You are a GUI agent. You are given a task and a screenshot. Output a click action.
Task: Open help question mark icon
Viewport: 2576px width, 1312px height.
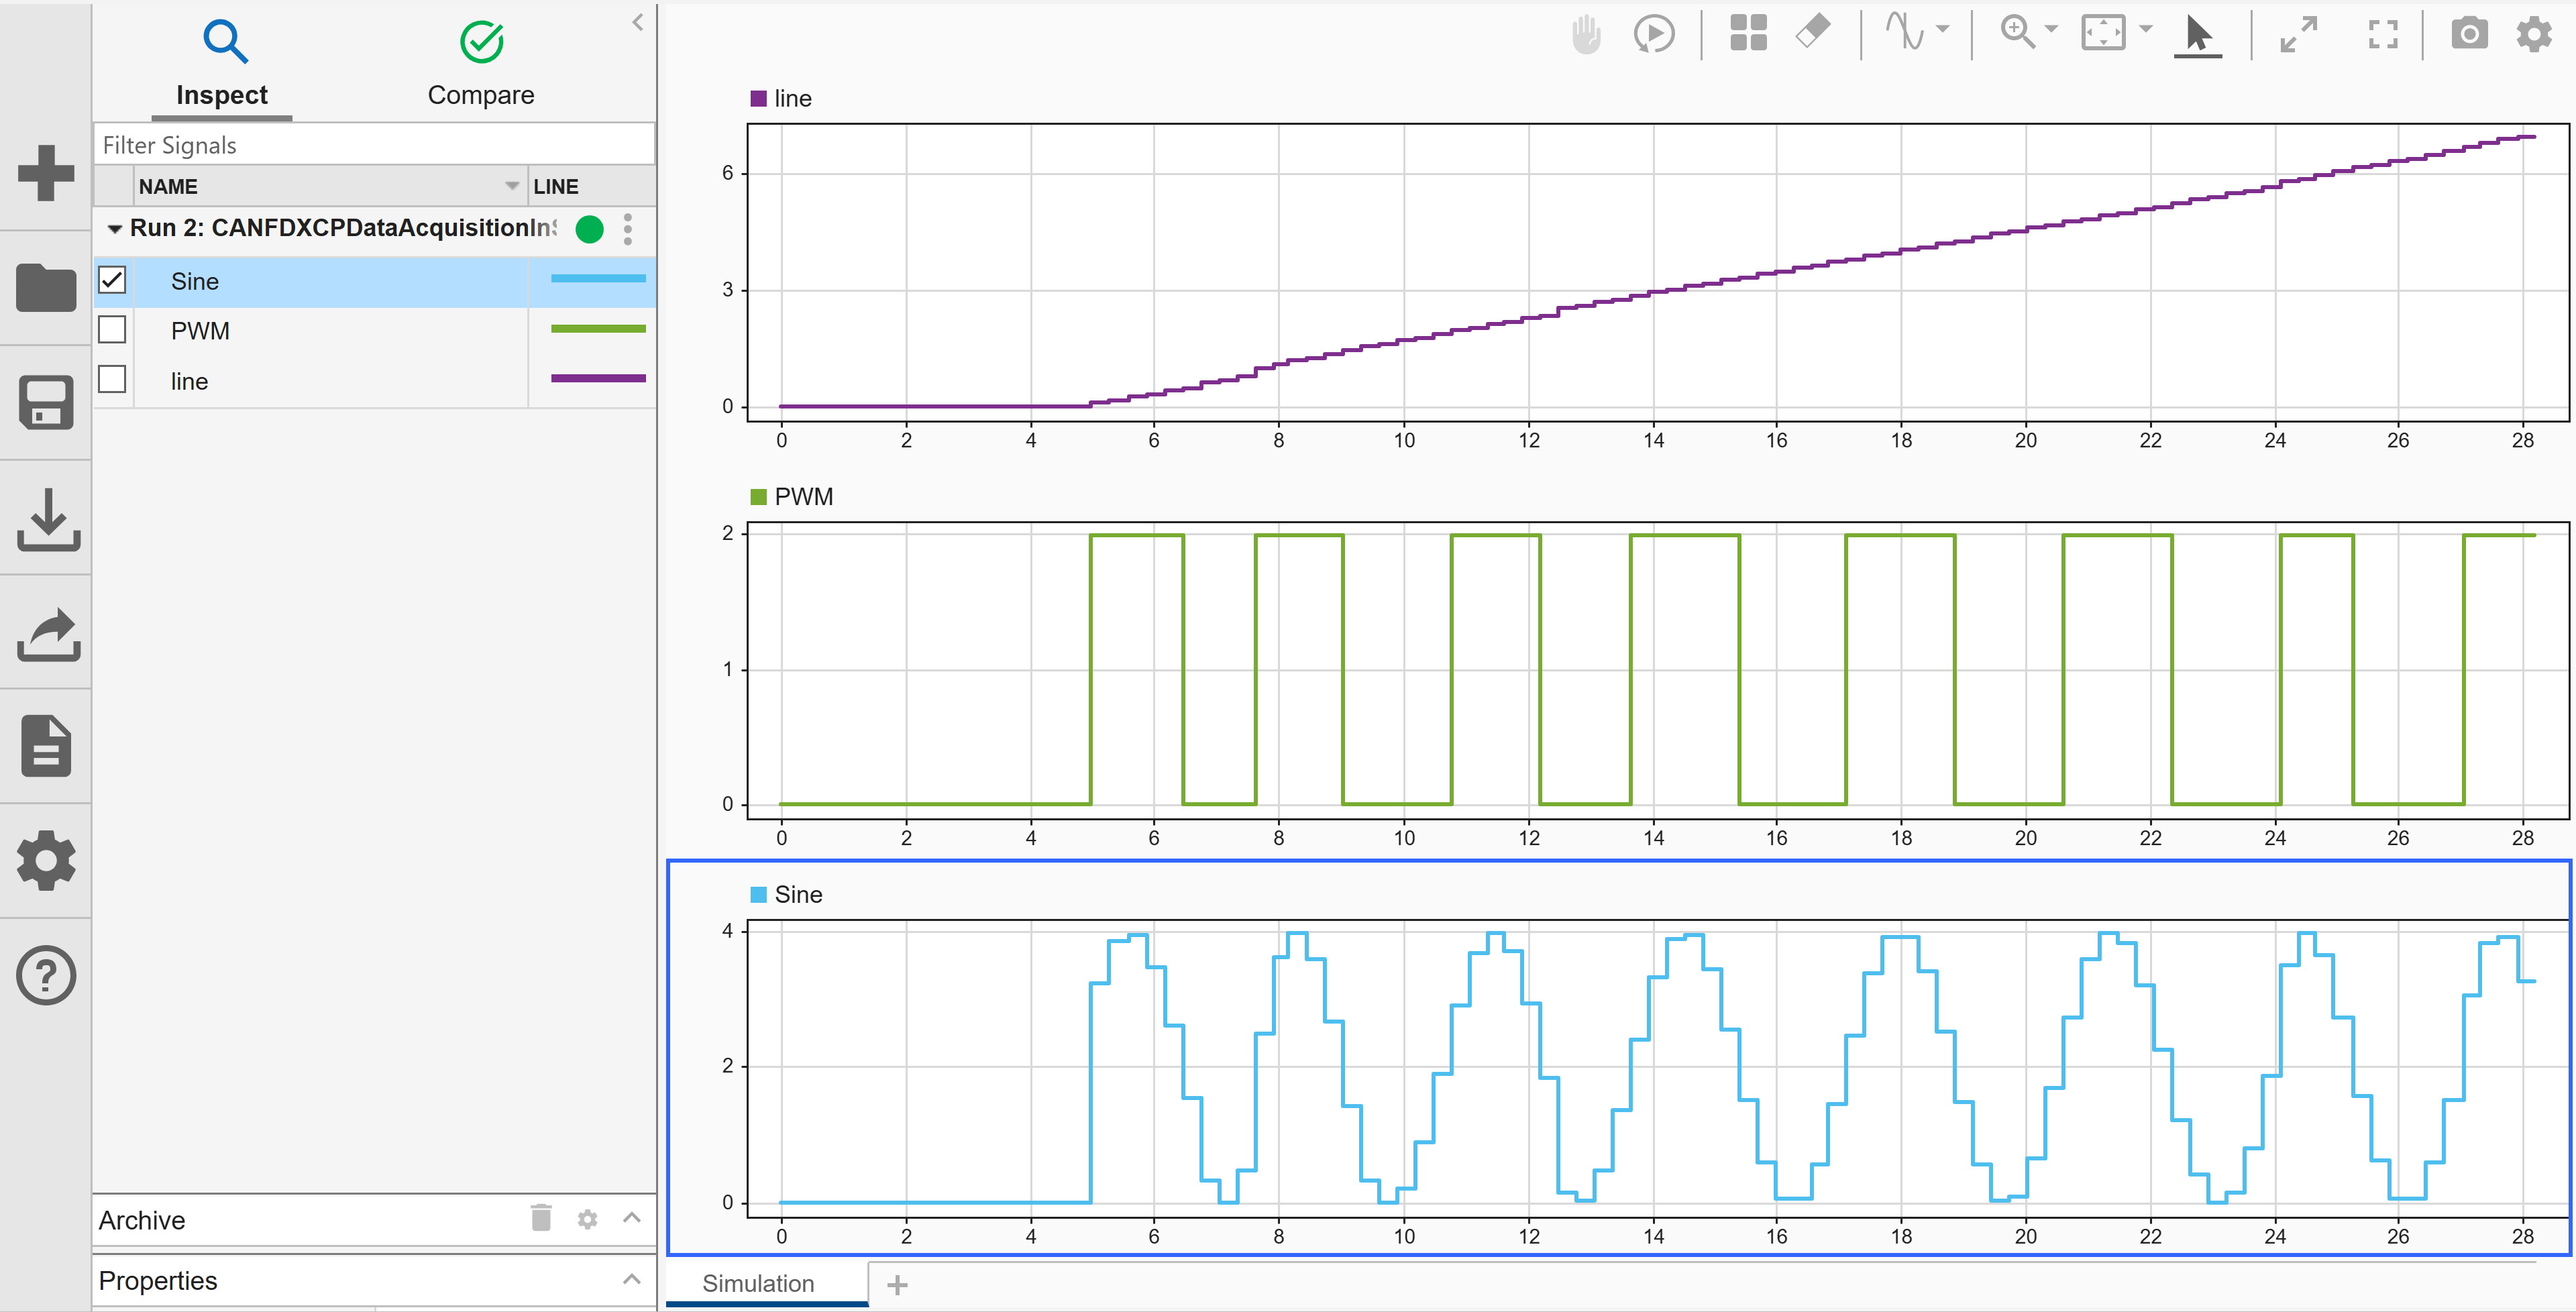pos(46,975)
